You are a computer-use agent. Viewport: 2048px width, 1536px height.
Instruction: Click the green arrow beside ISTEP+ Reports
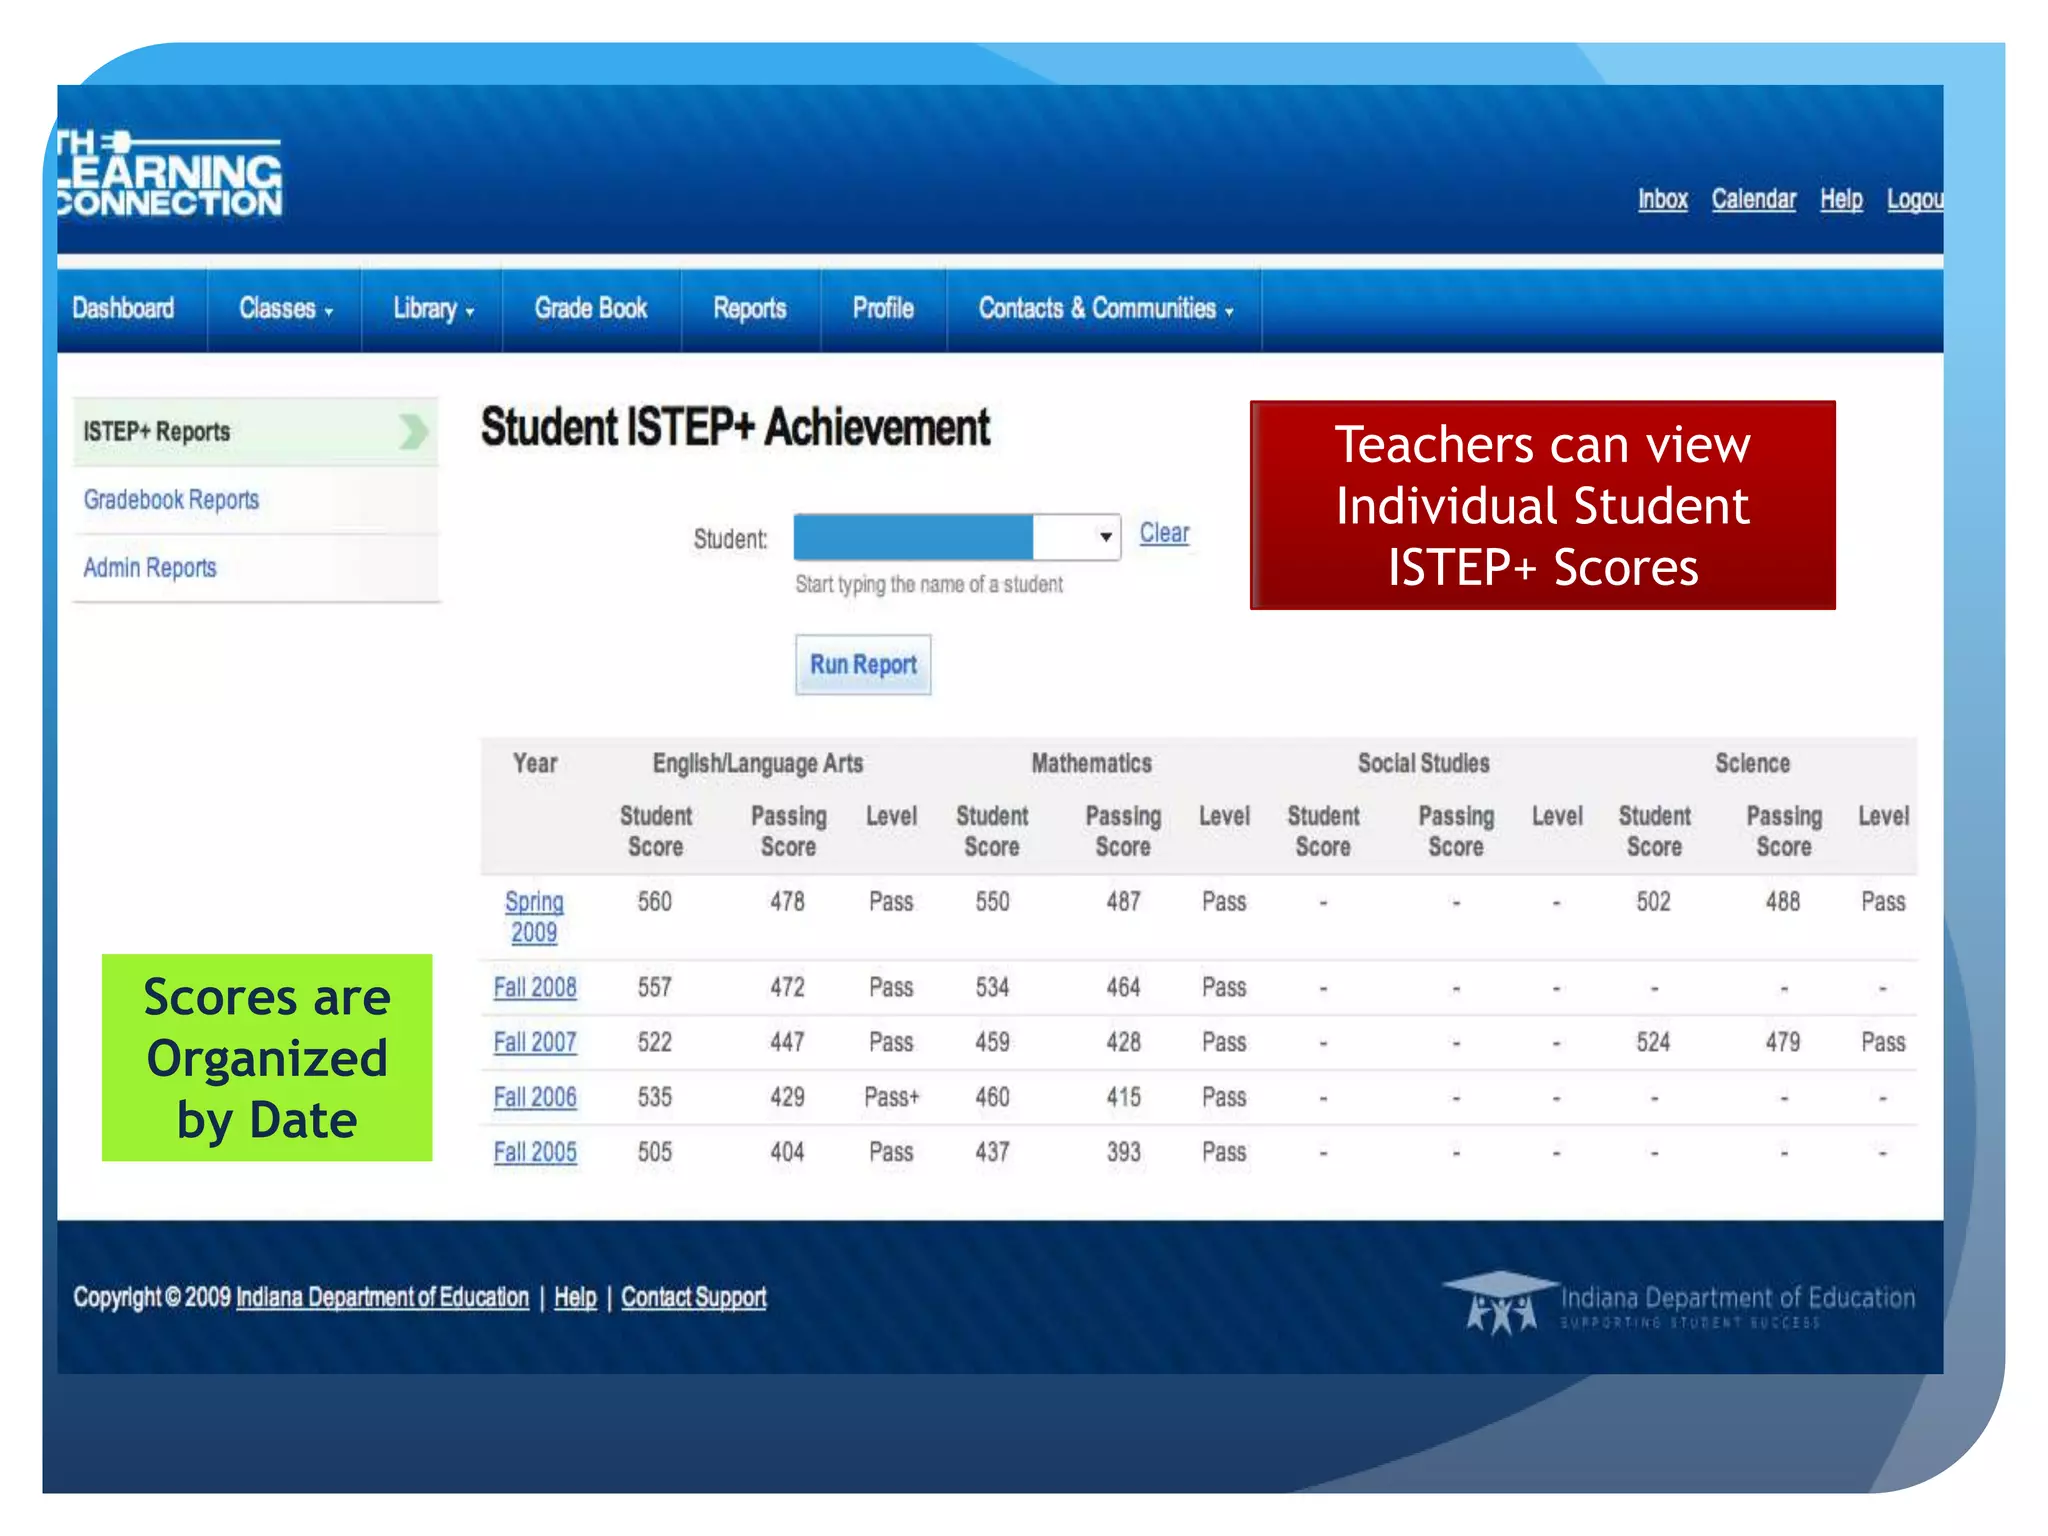[x=412, y=432]
